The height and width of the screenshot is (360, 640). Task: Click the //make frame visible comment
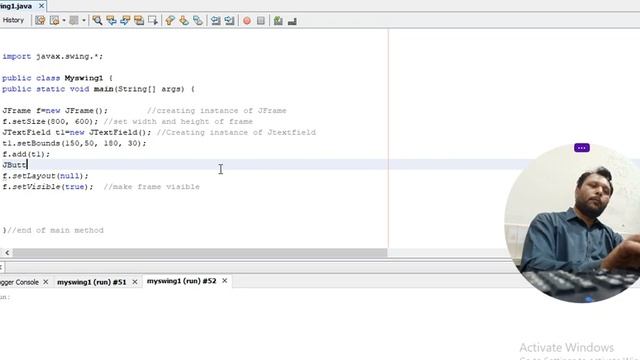pos(151,187)
